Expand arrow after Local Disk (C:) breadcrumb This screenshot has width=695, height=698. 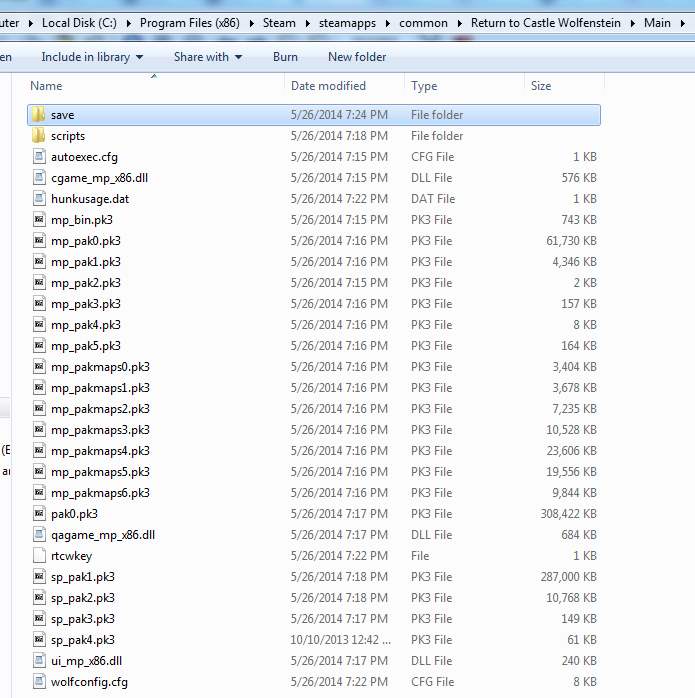coord(129,23)
